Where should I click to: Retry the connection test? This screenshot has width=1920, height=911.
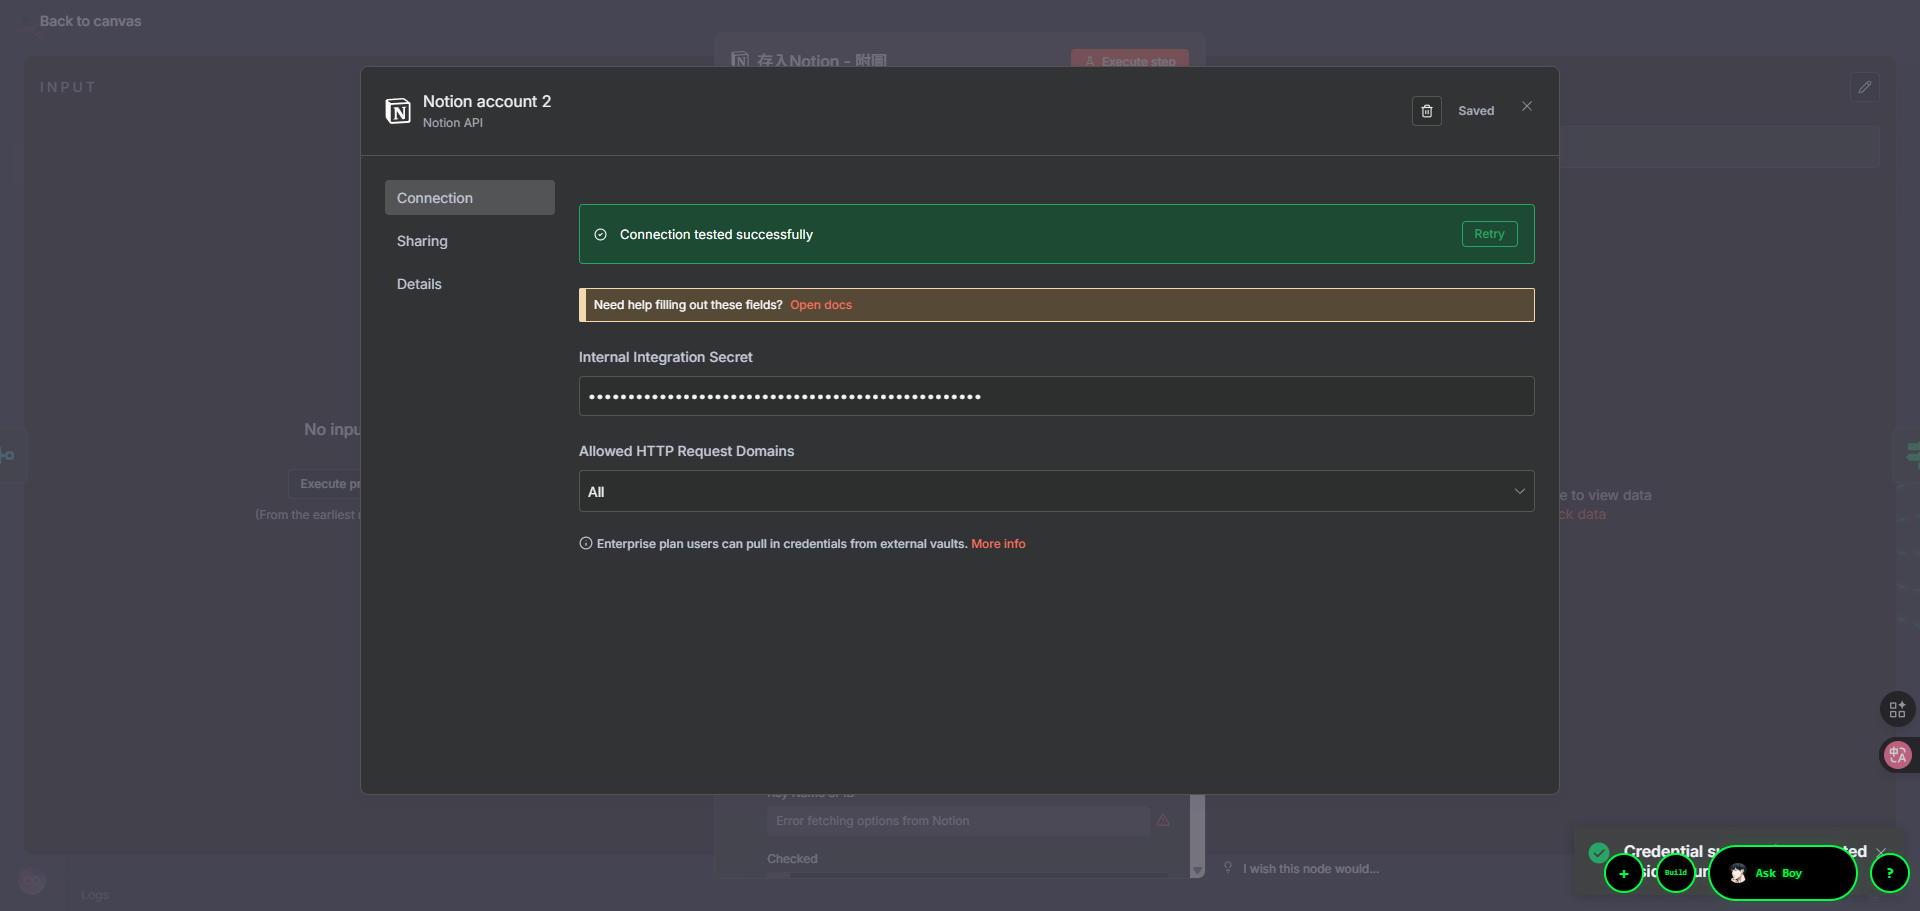pyautogui.click(x=1488, y=234)
